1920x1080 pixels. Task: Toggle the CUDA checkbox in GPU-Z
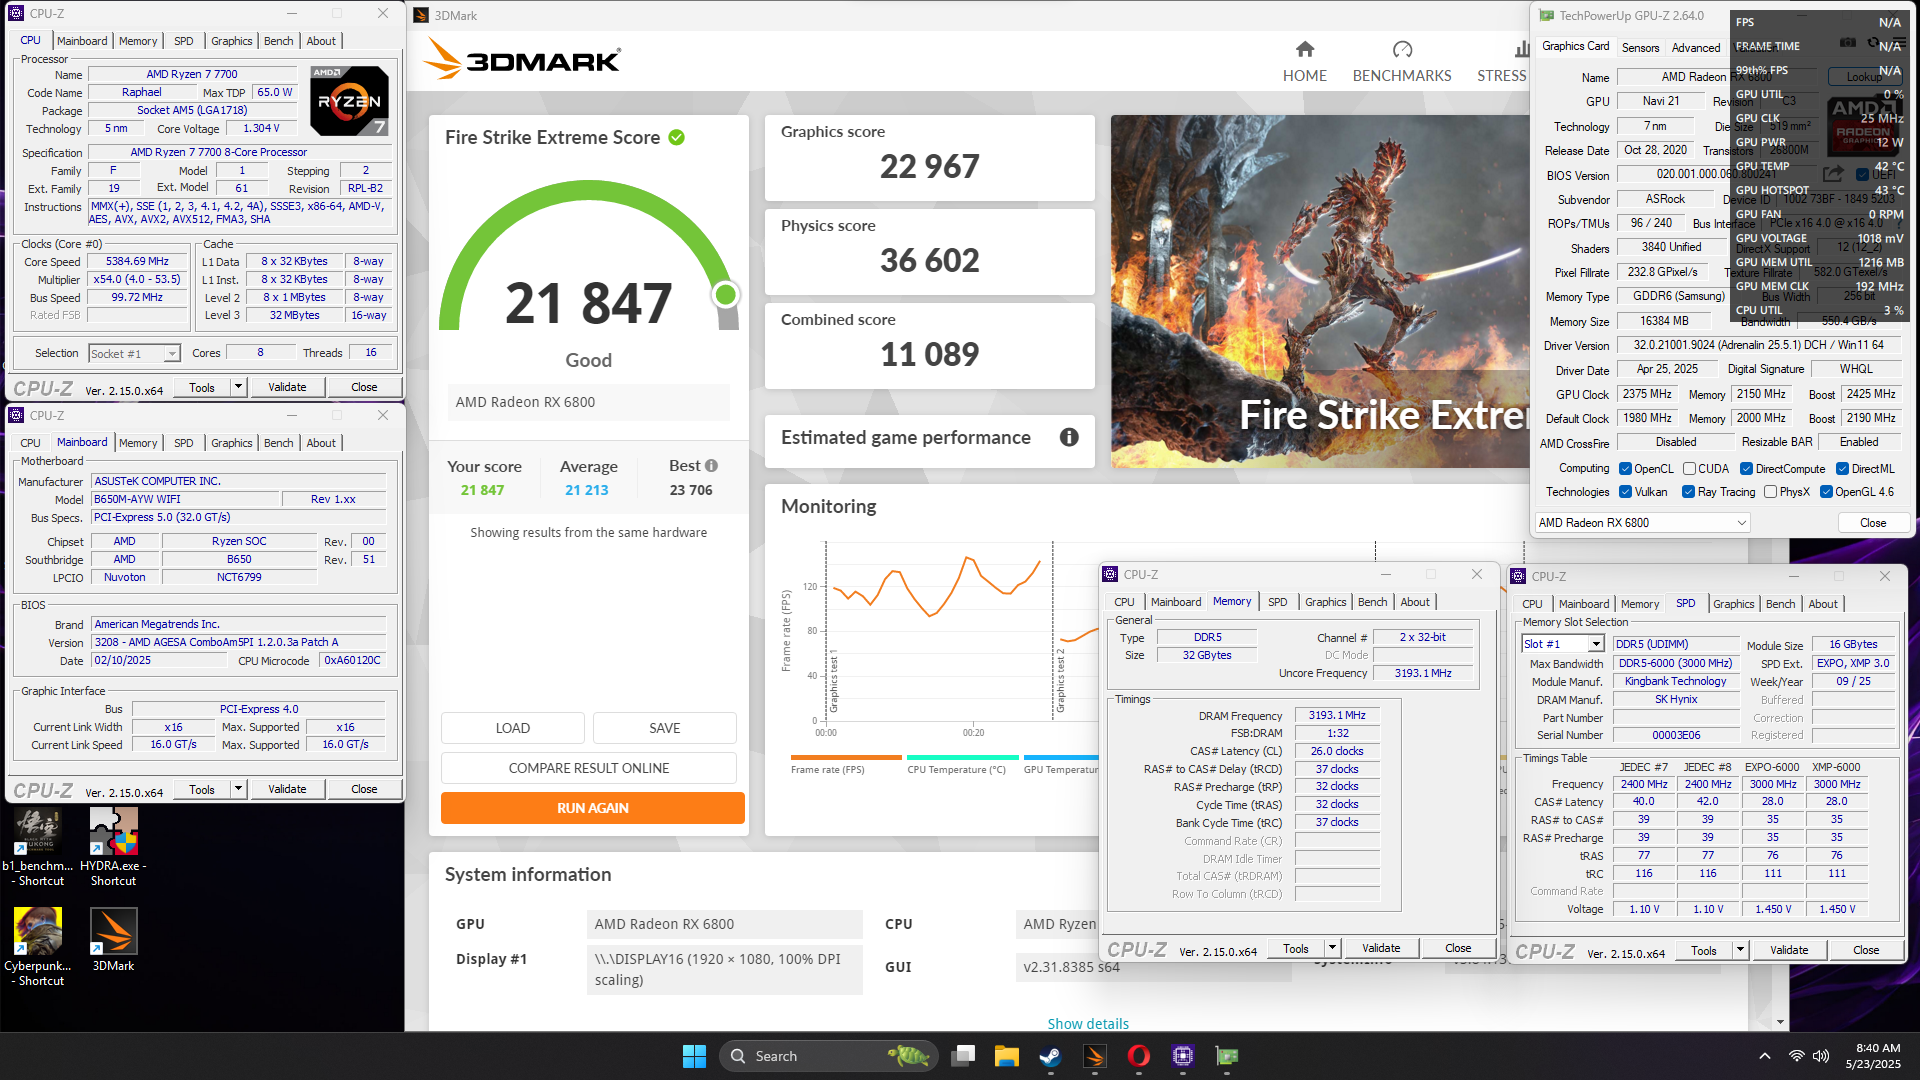(1689, 469)
